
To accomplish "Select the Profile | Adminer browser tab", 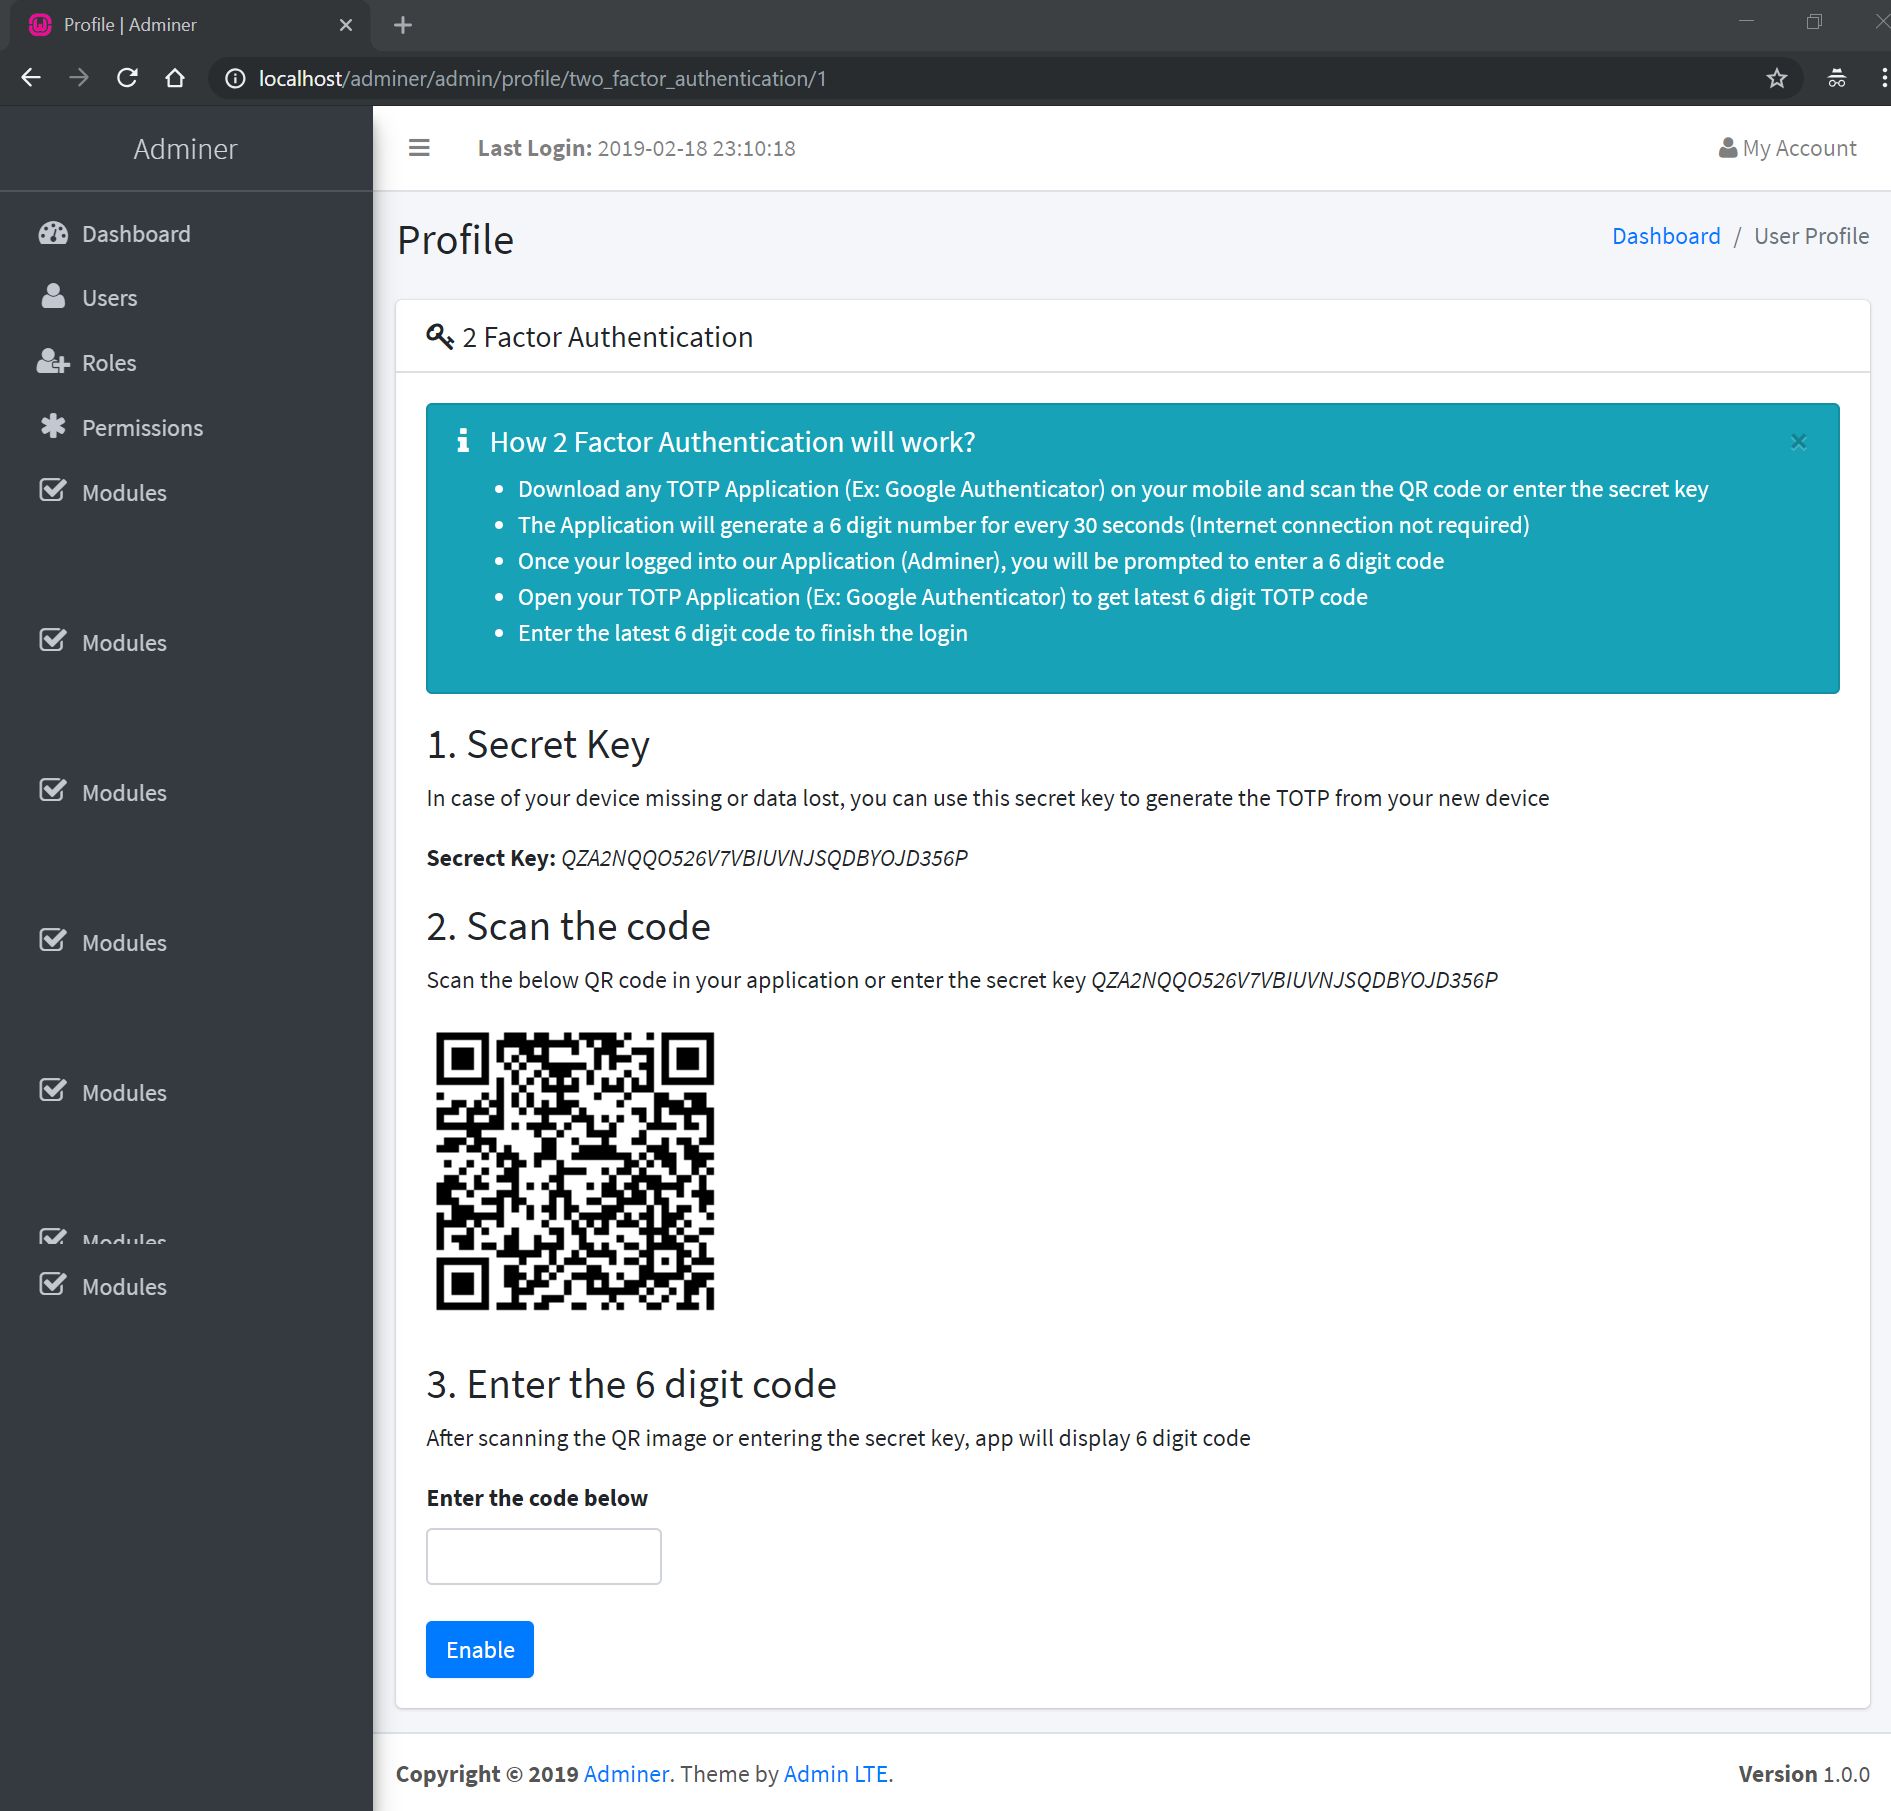I will 190,25.
